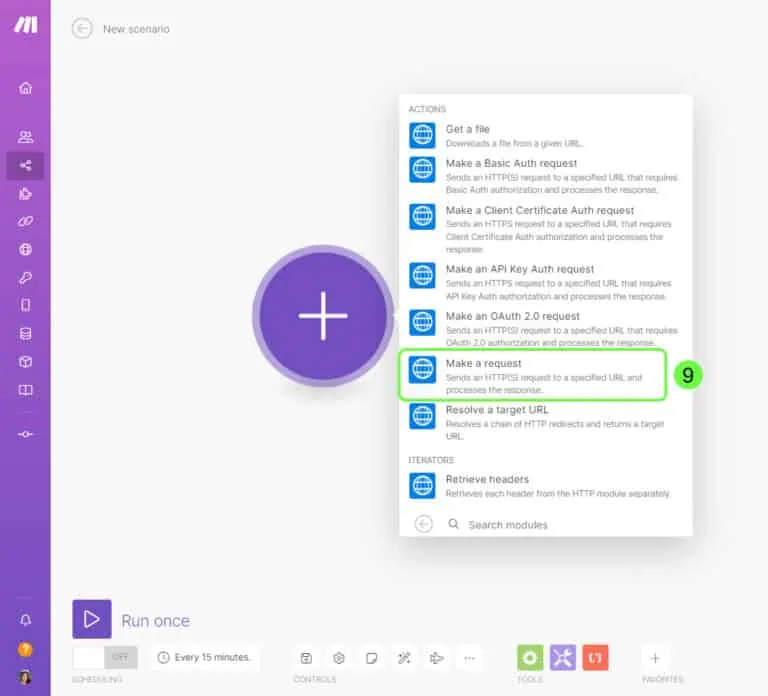Screen dimensions: 768x696
Task: Click the notes icon in controls
Action: pyautogui.click(x=372, y=658)
